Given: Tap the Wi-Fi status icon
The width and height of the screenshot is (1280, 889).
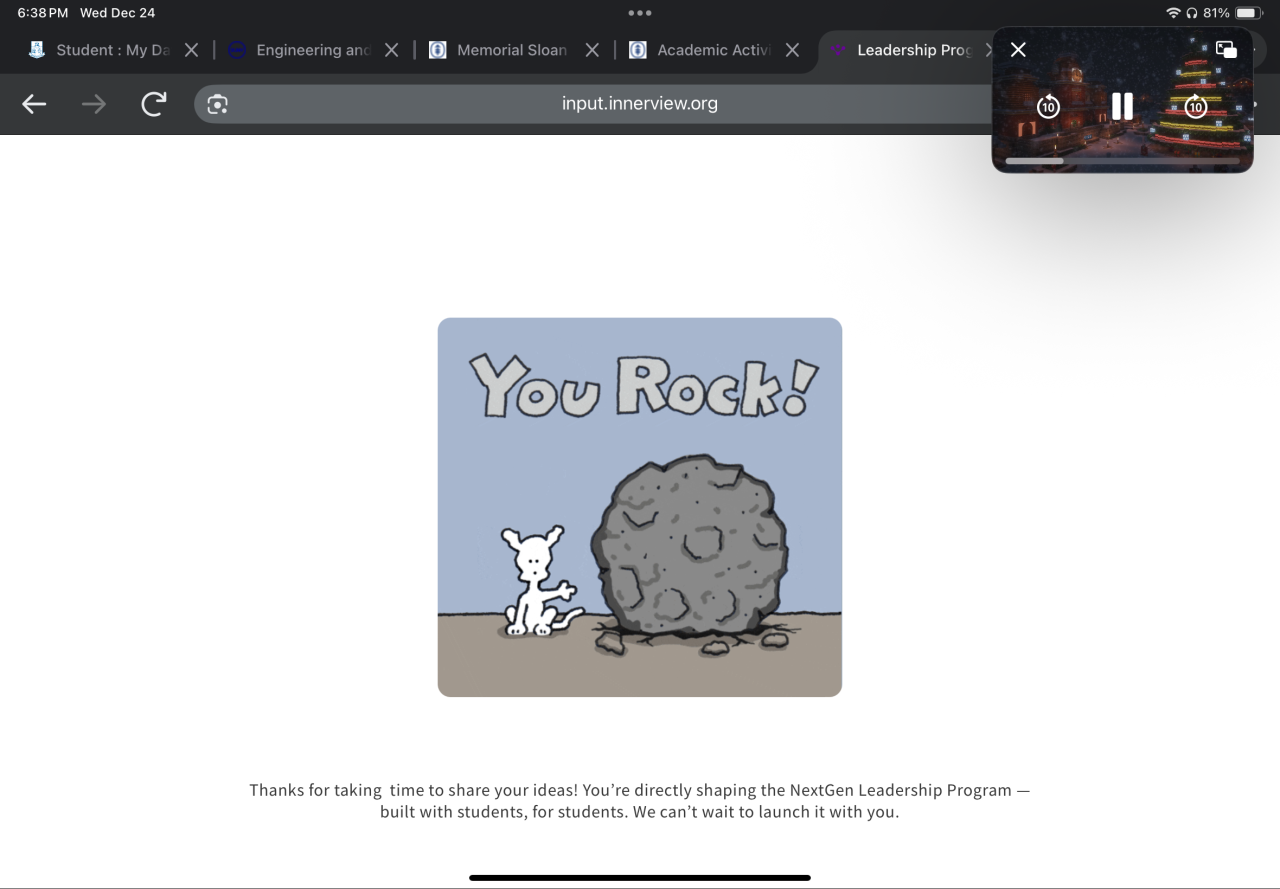Looking at the screenshot, I should (1173, 13).
